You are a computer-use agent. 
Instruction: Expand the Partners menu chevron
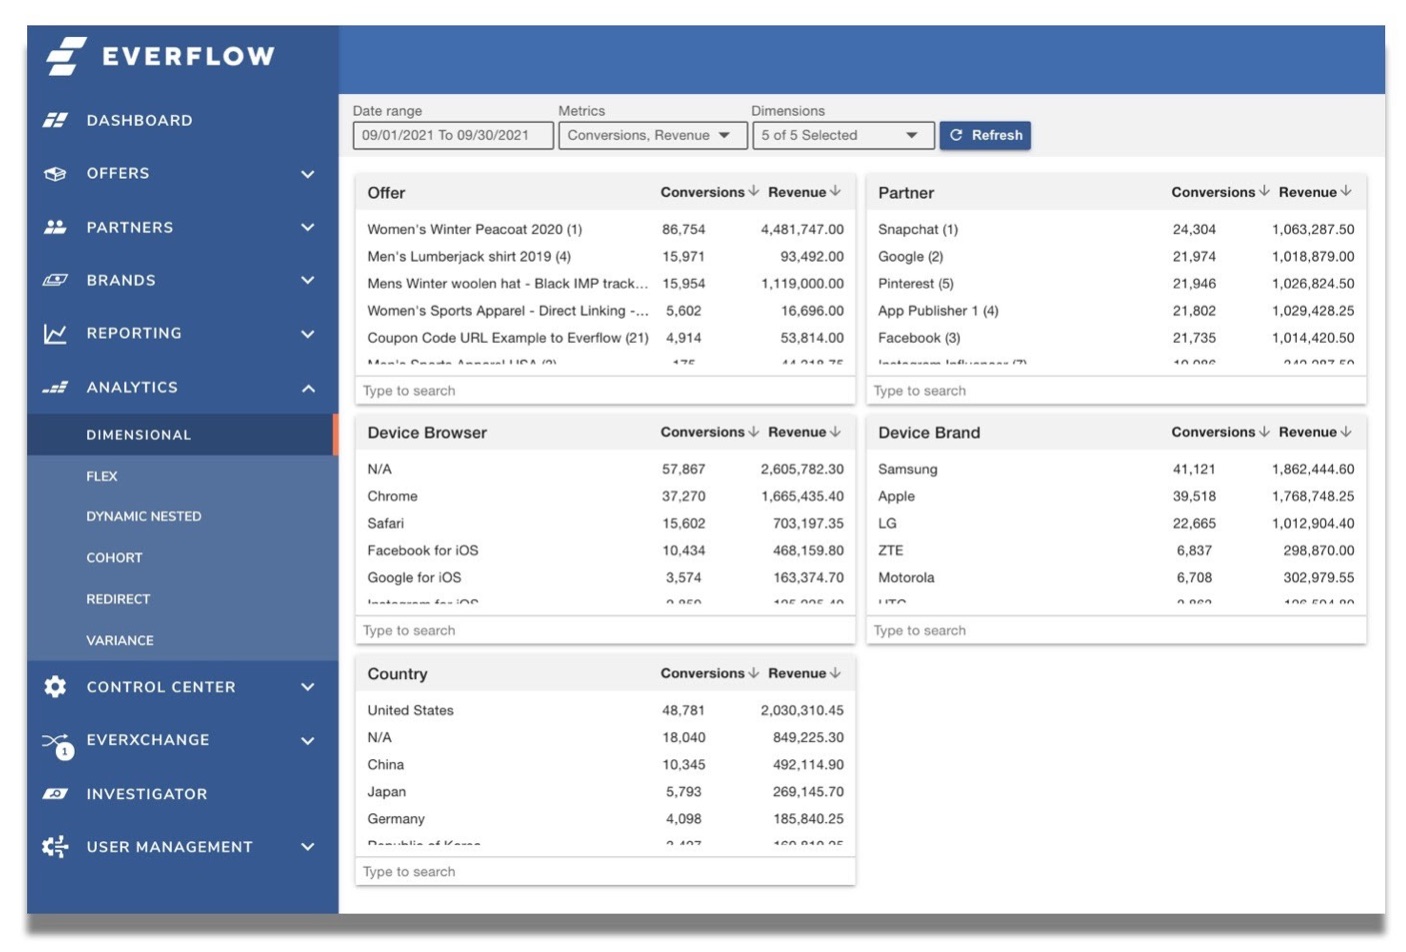308,227
